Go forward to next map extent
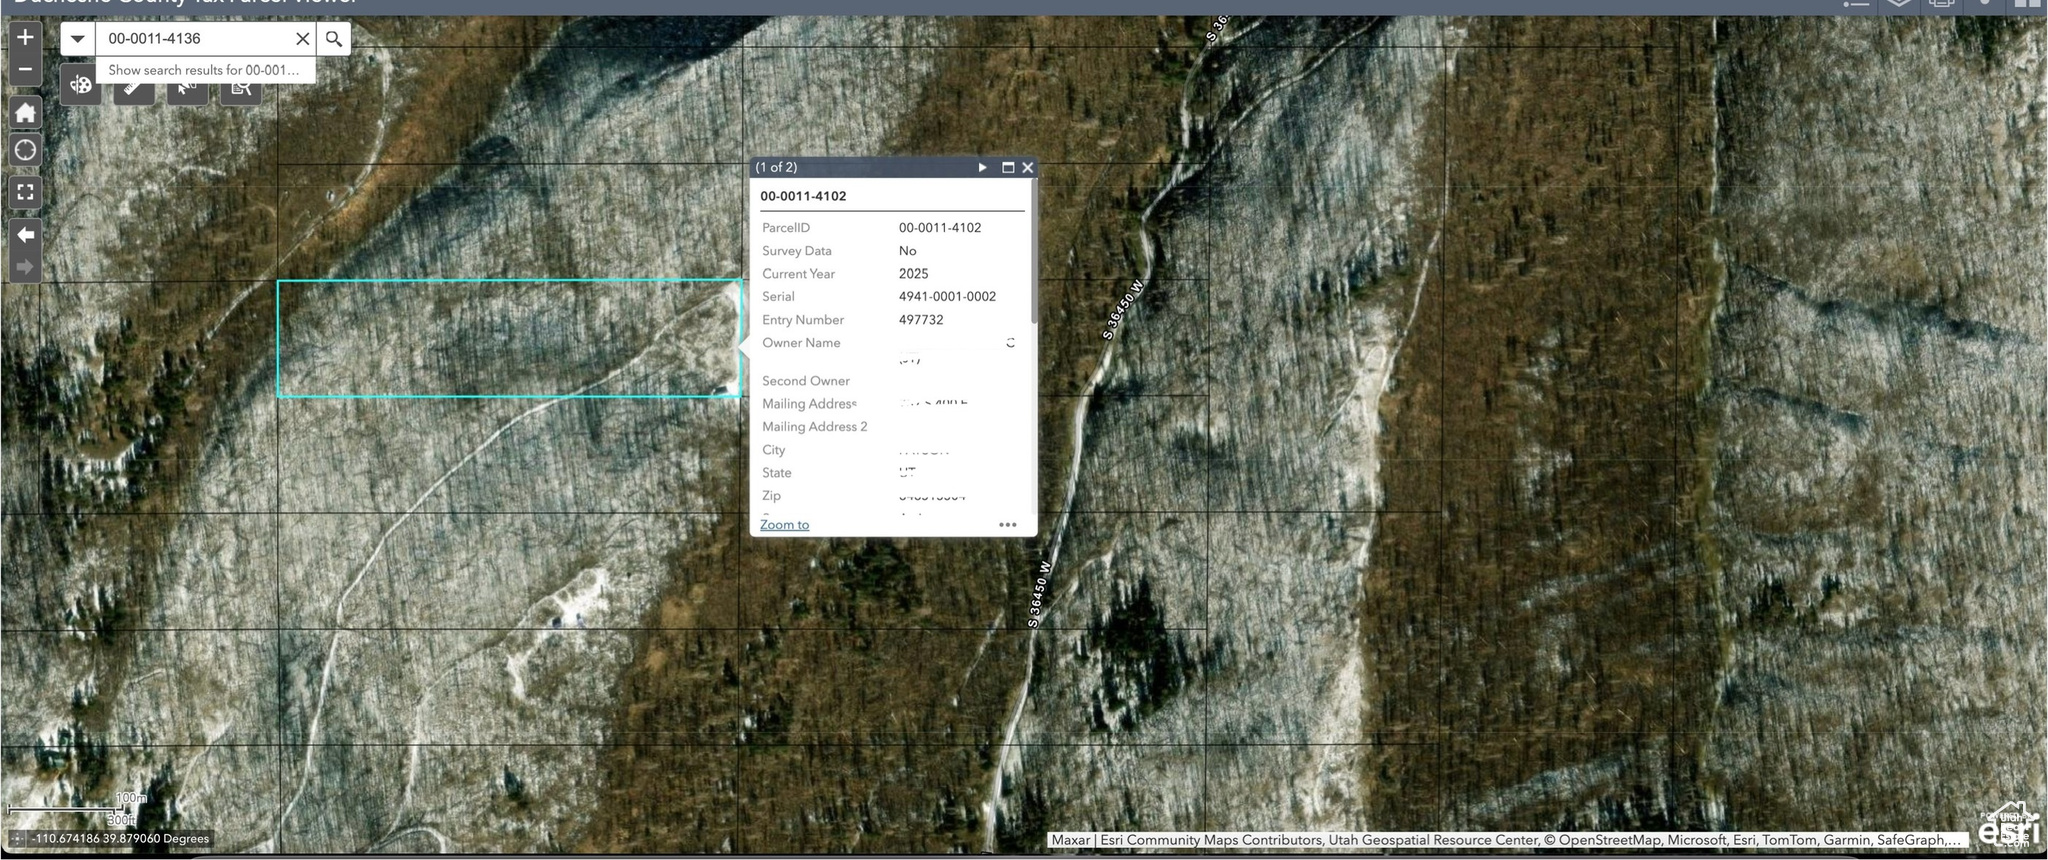The height and width of the screenshot is (860, 2048). click(25, 267)
